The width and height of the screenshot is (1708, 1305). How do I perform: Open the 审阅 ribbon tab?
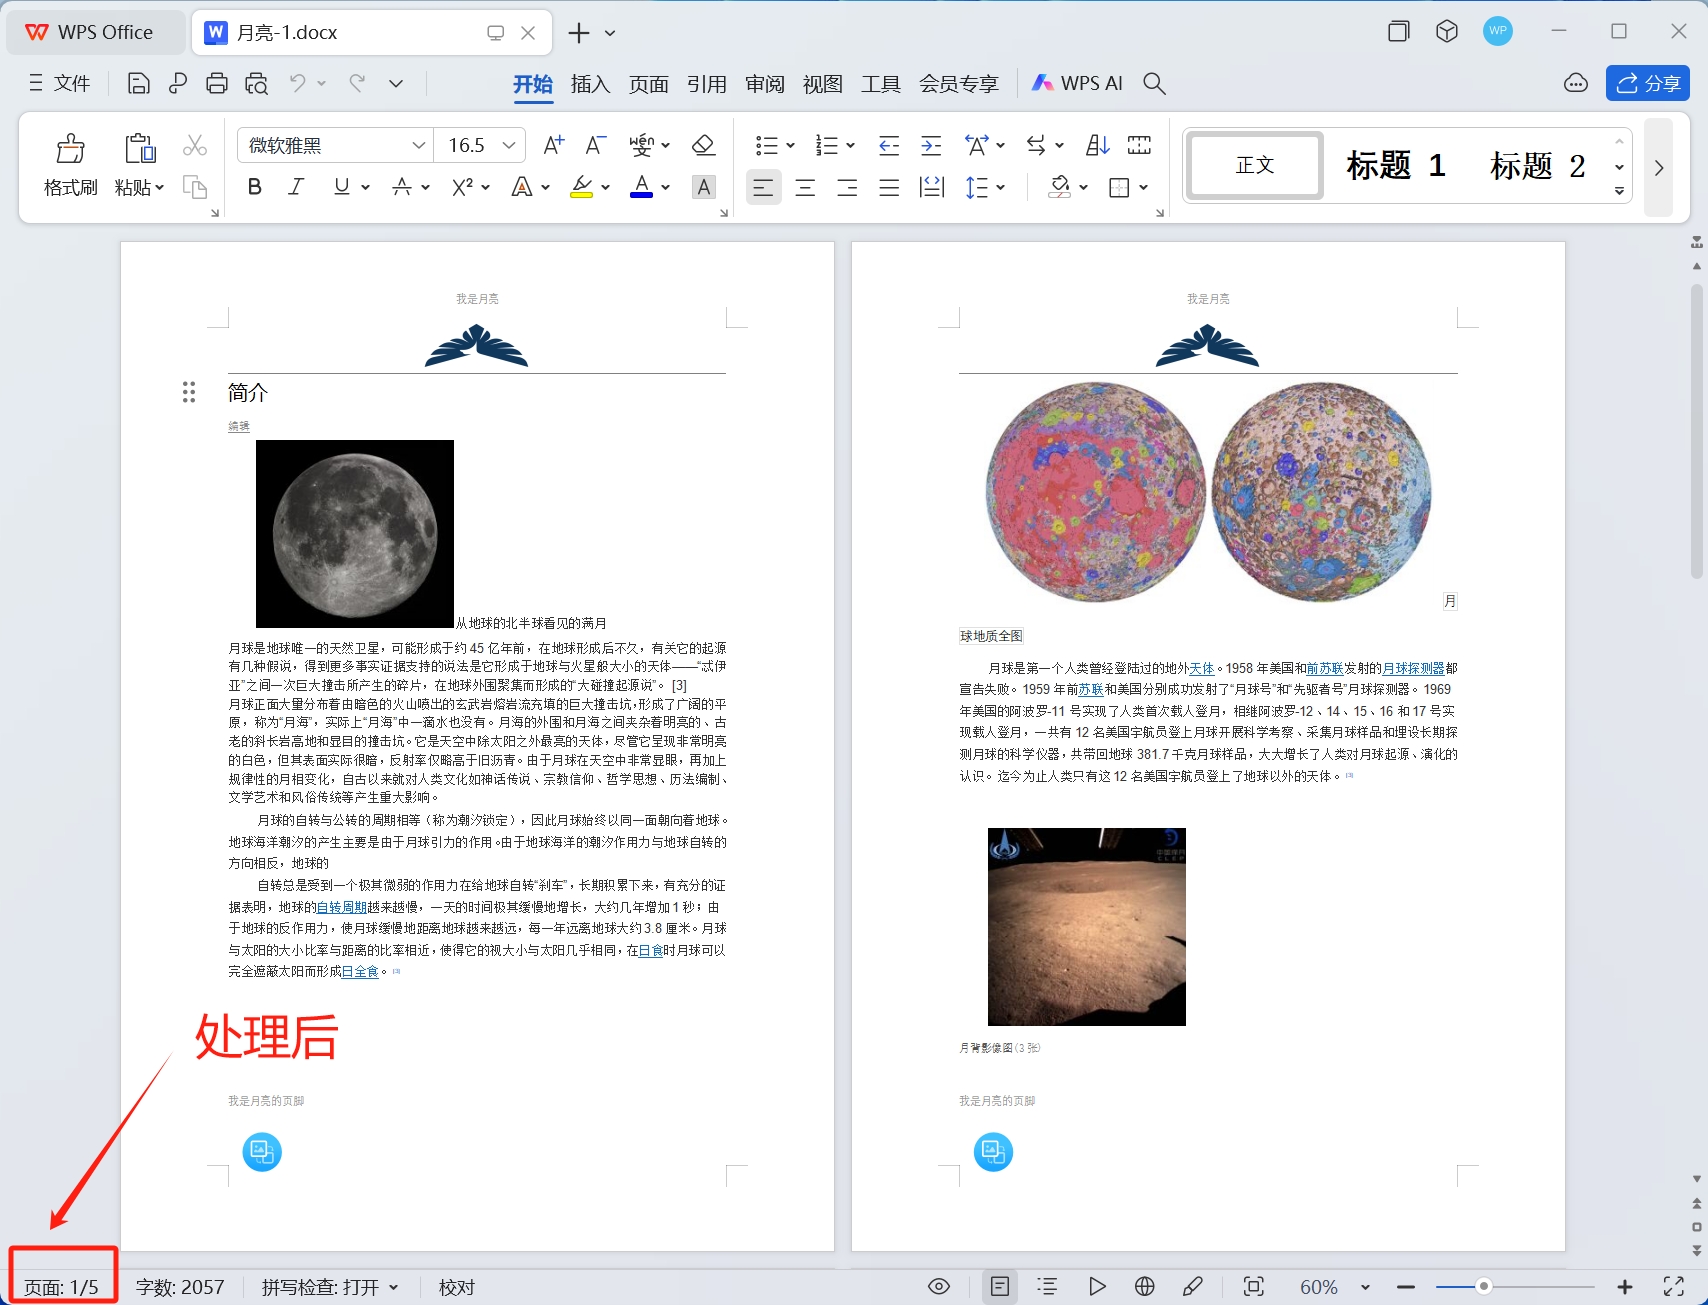pyautogui.click(x=764, y=84)
